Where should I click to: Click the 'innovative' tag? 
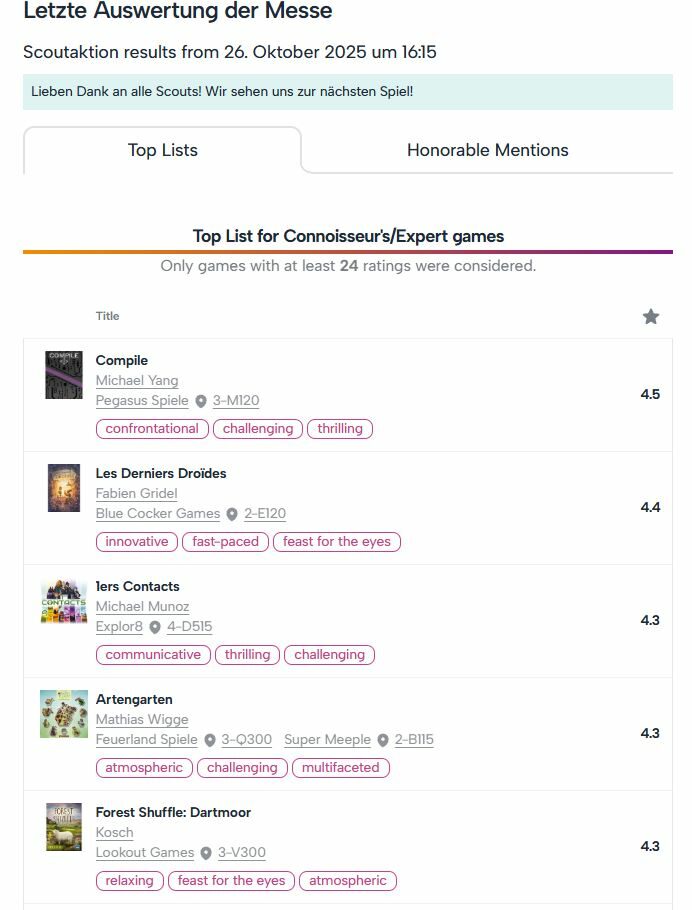pos(137,542)
